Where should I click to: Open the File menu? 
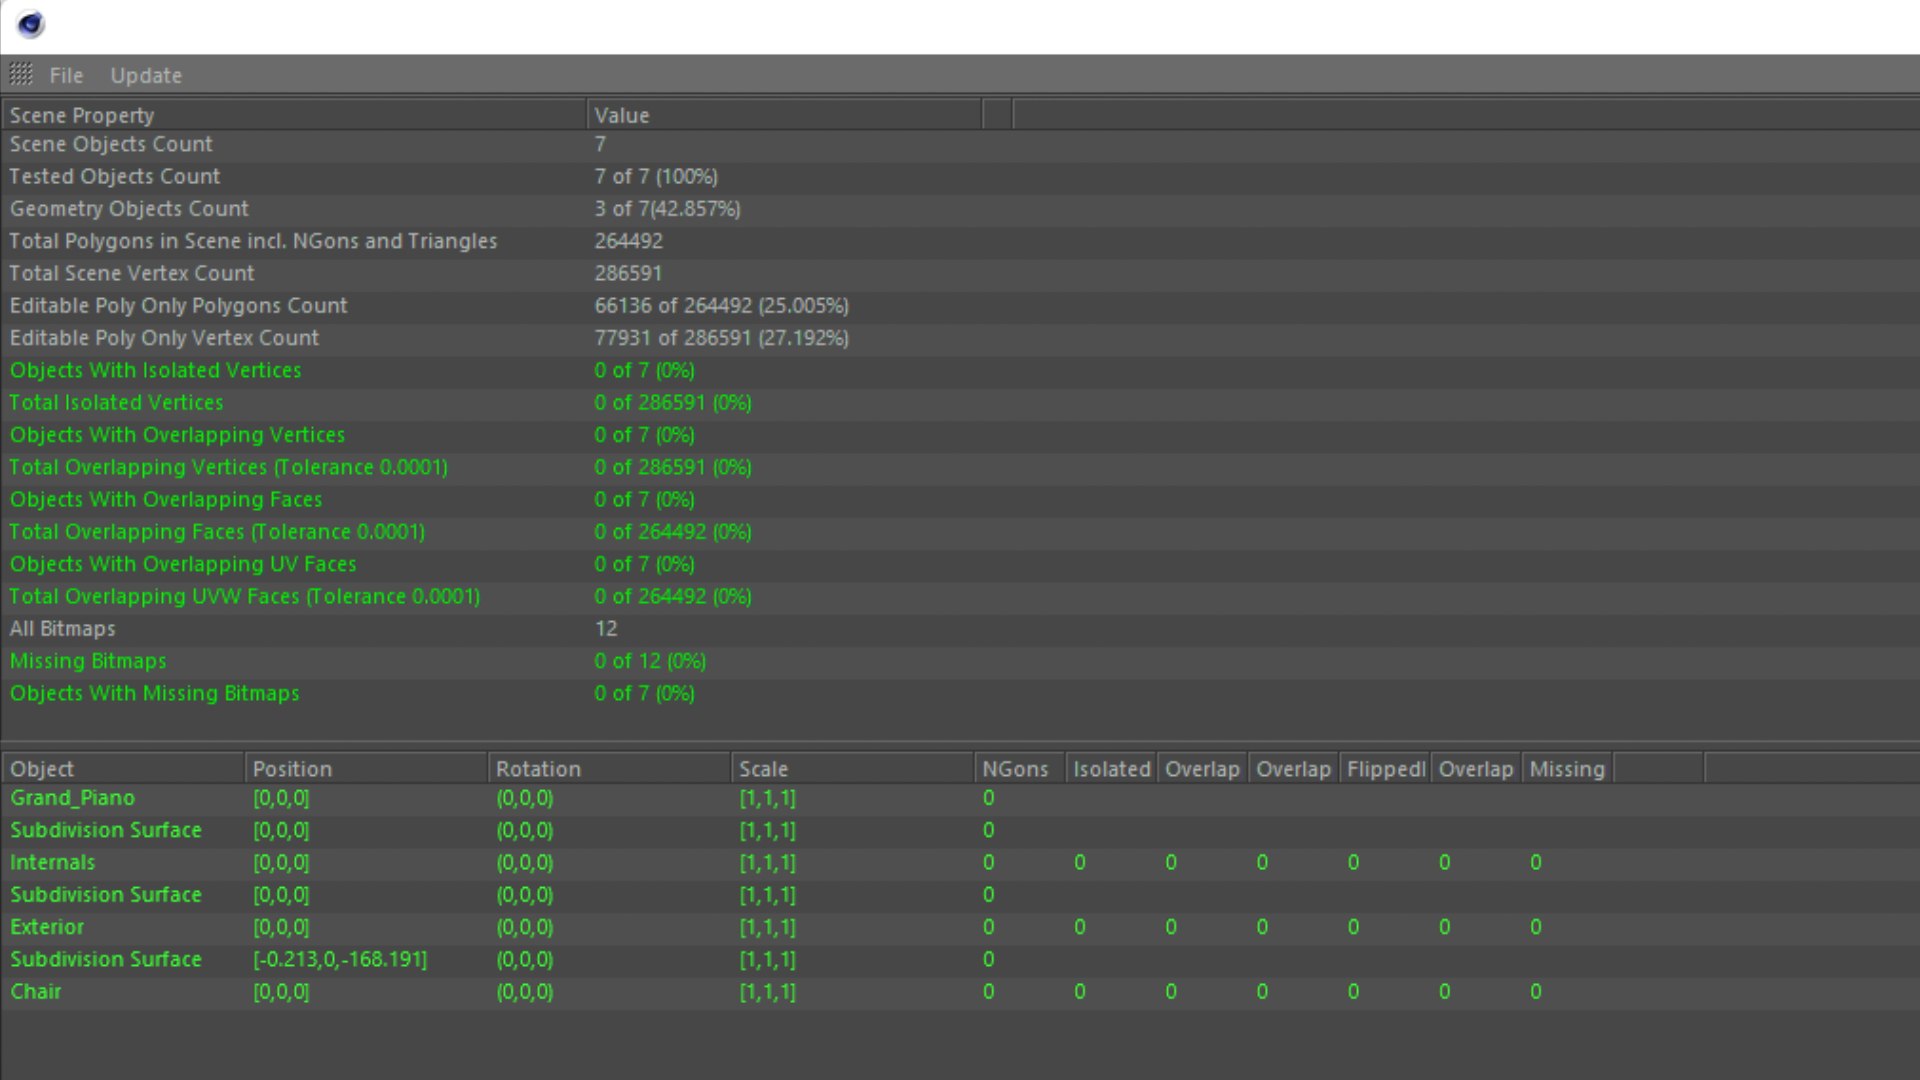point(66,75)
